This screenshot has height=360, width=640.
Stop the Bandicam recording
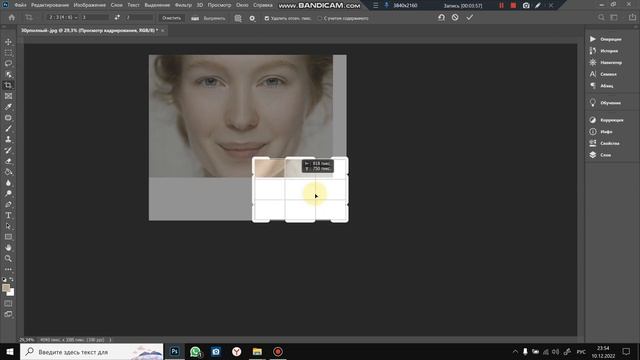[513, 5]
